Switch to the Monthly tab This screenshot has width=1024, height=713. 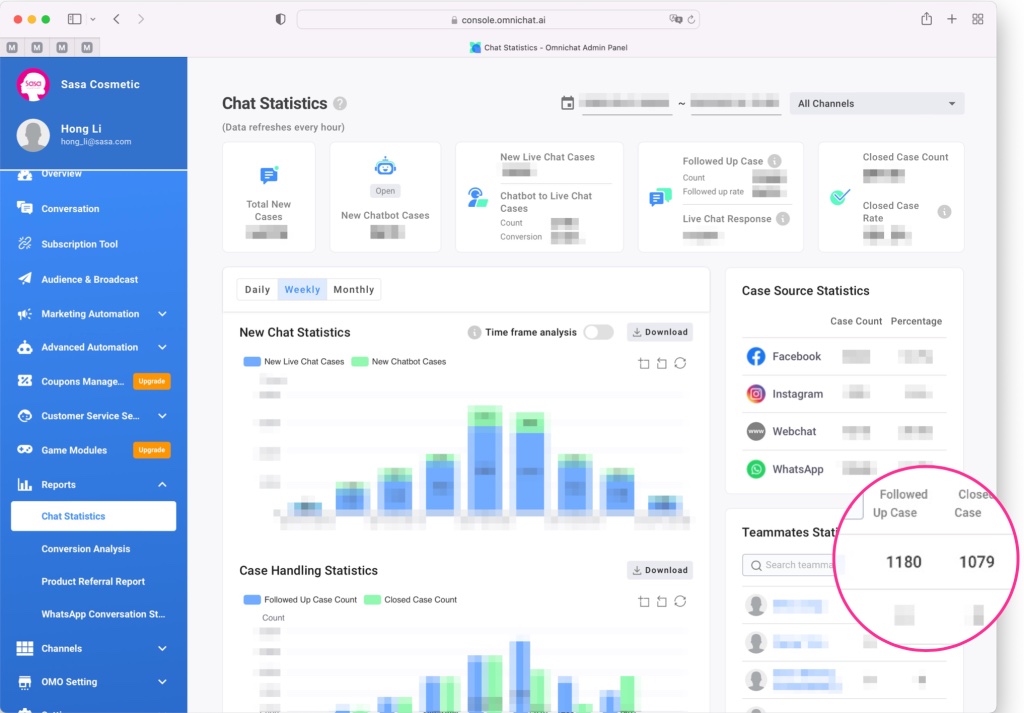(x=354, y=290)
